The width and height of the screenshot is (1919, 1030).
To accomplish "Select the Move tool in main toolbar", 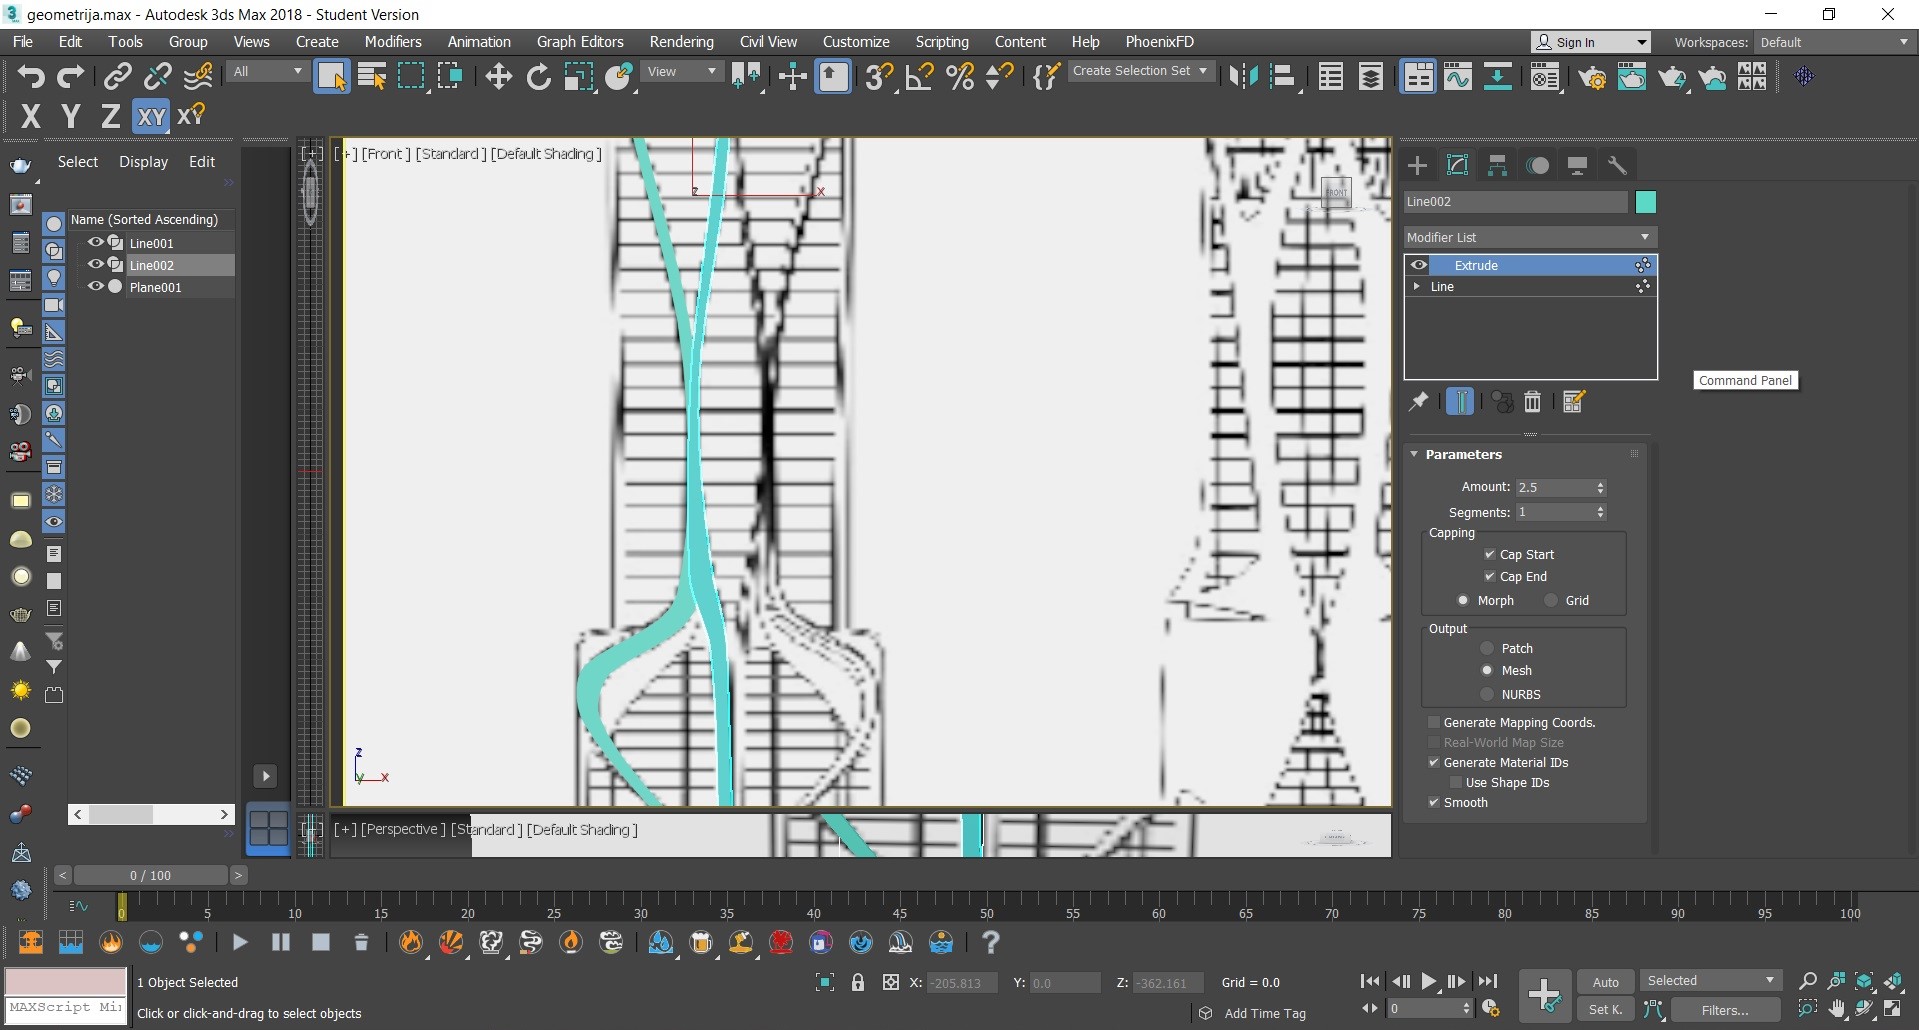I will point(498,77).
